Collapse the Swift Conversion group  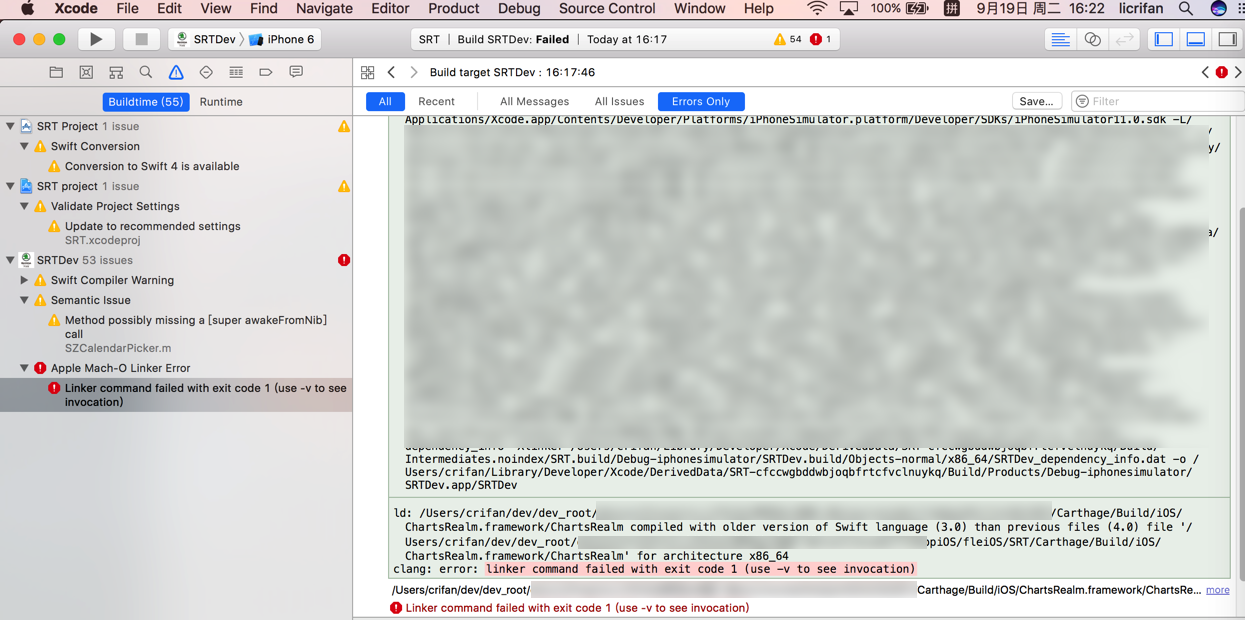coord(25,146)
